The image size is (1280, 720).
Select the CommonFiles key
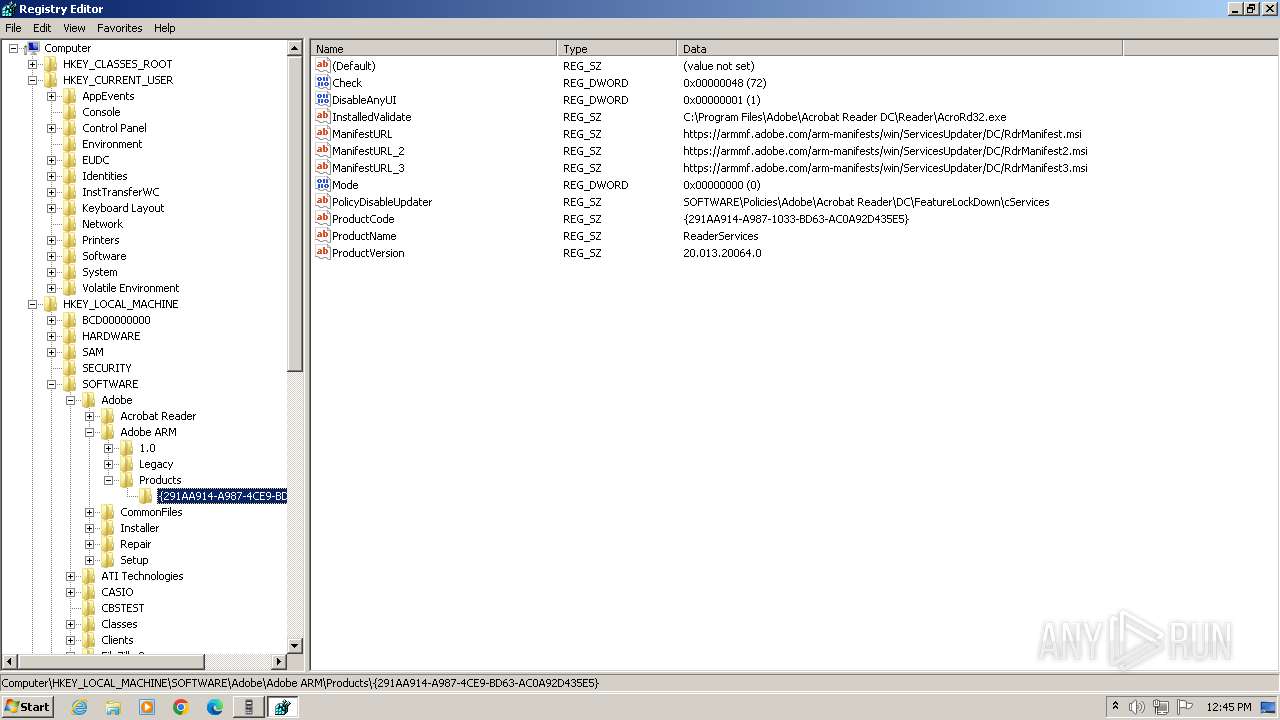[151, 512]
